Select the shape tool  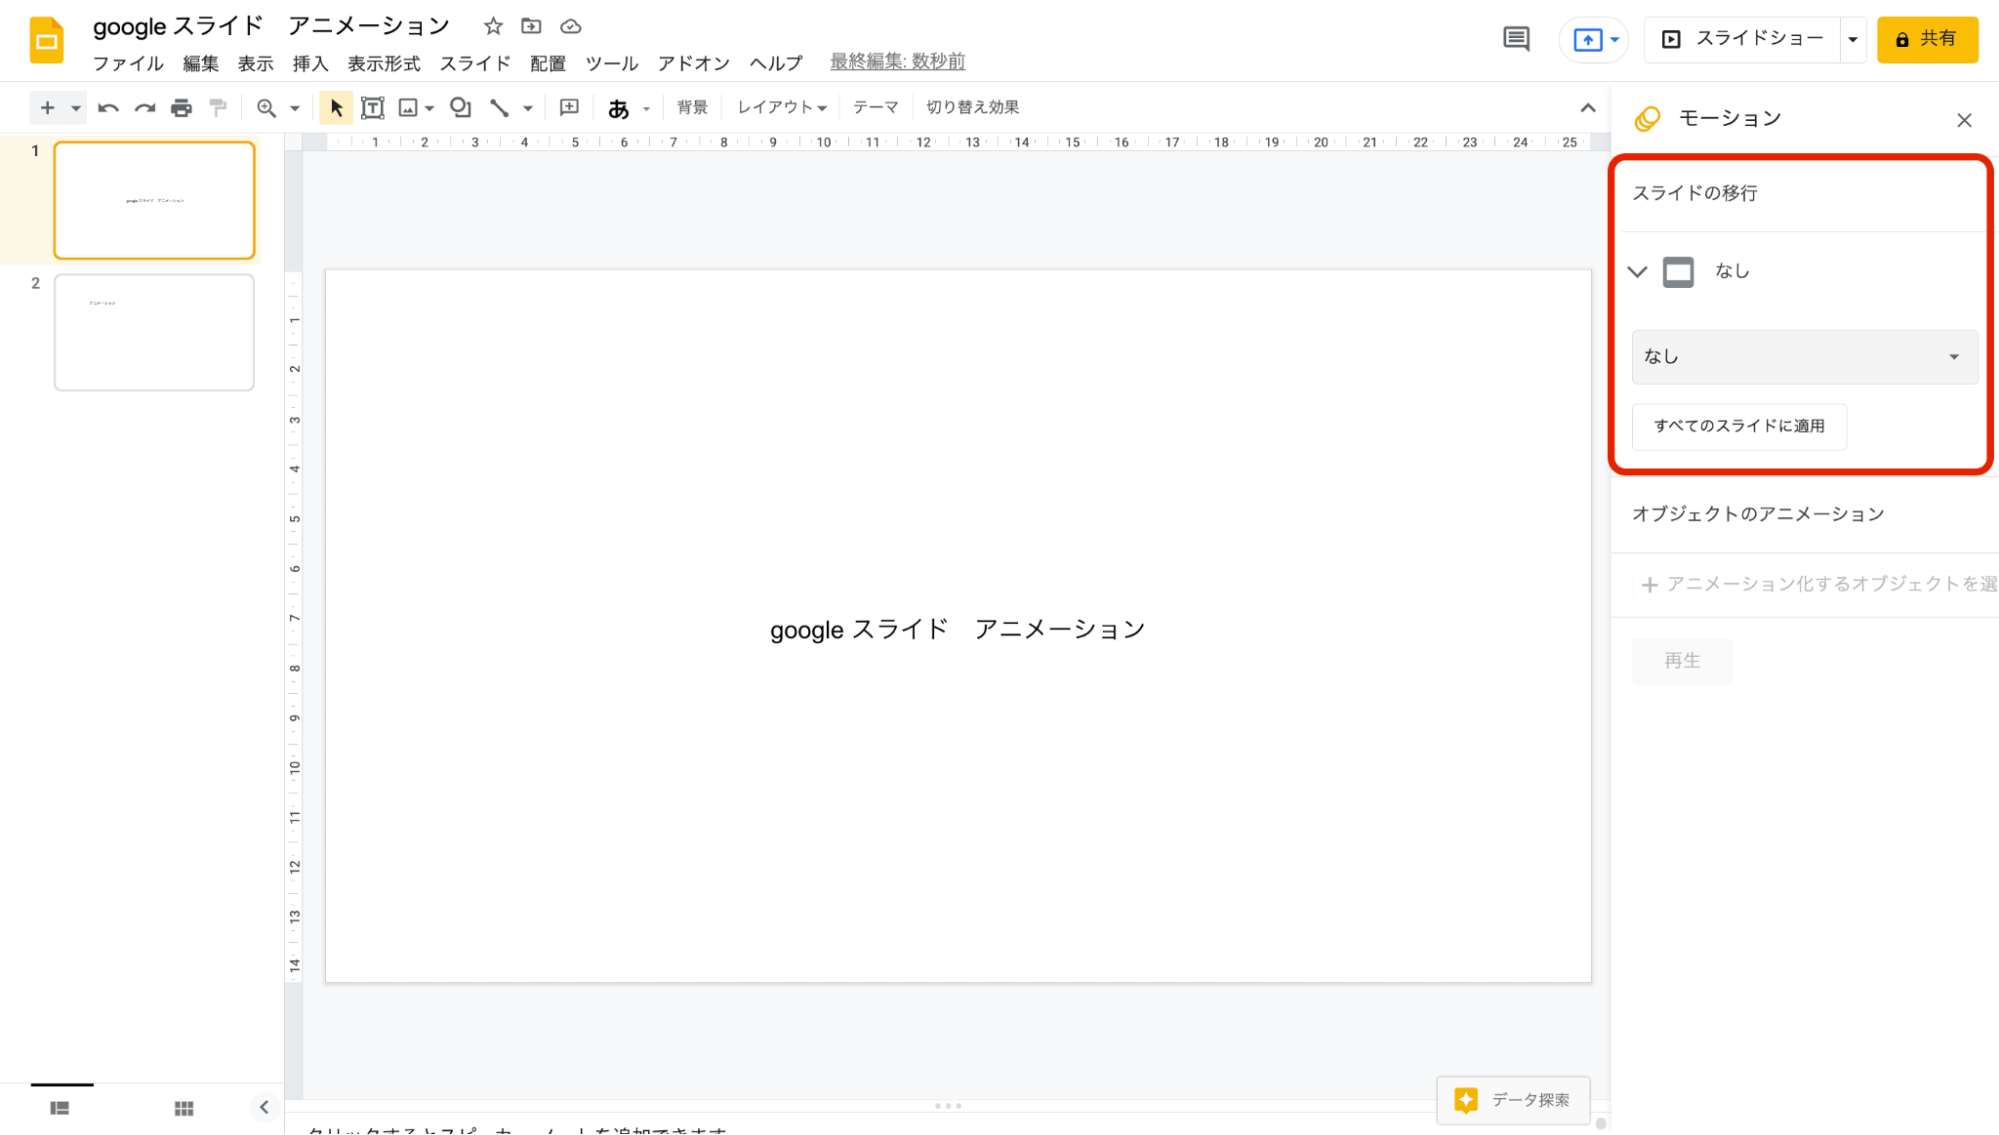(460, 107)
